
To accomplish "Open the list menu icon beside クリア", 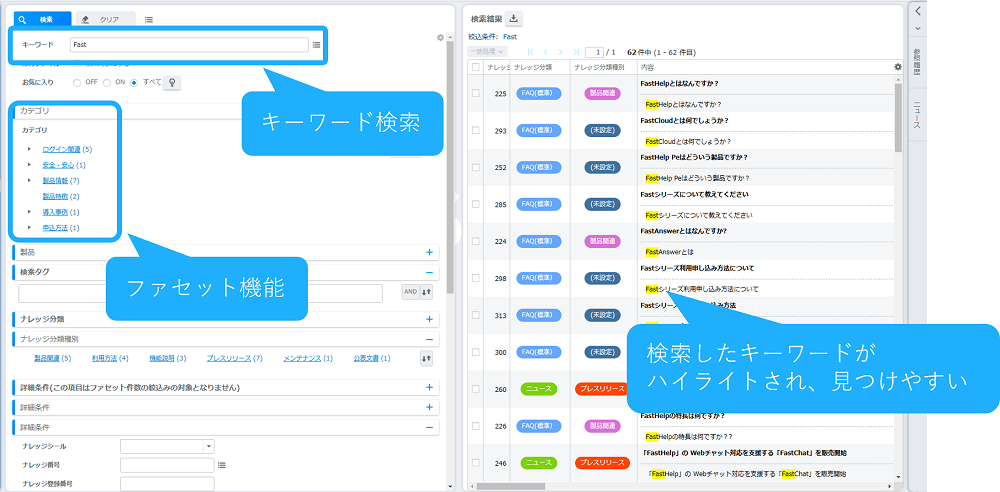I will coord(149,19).
